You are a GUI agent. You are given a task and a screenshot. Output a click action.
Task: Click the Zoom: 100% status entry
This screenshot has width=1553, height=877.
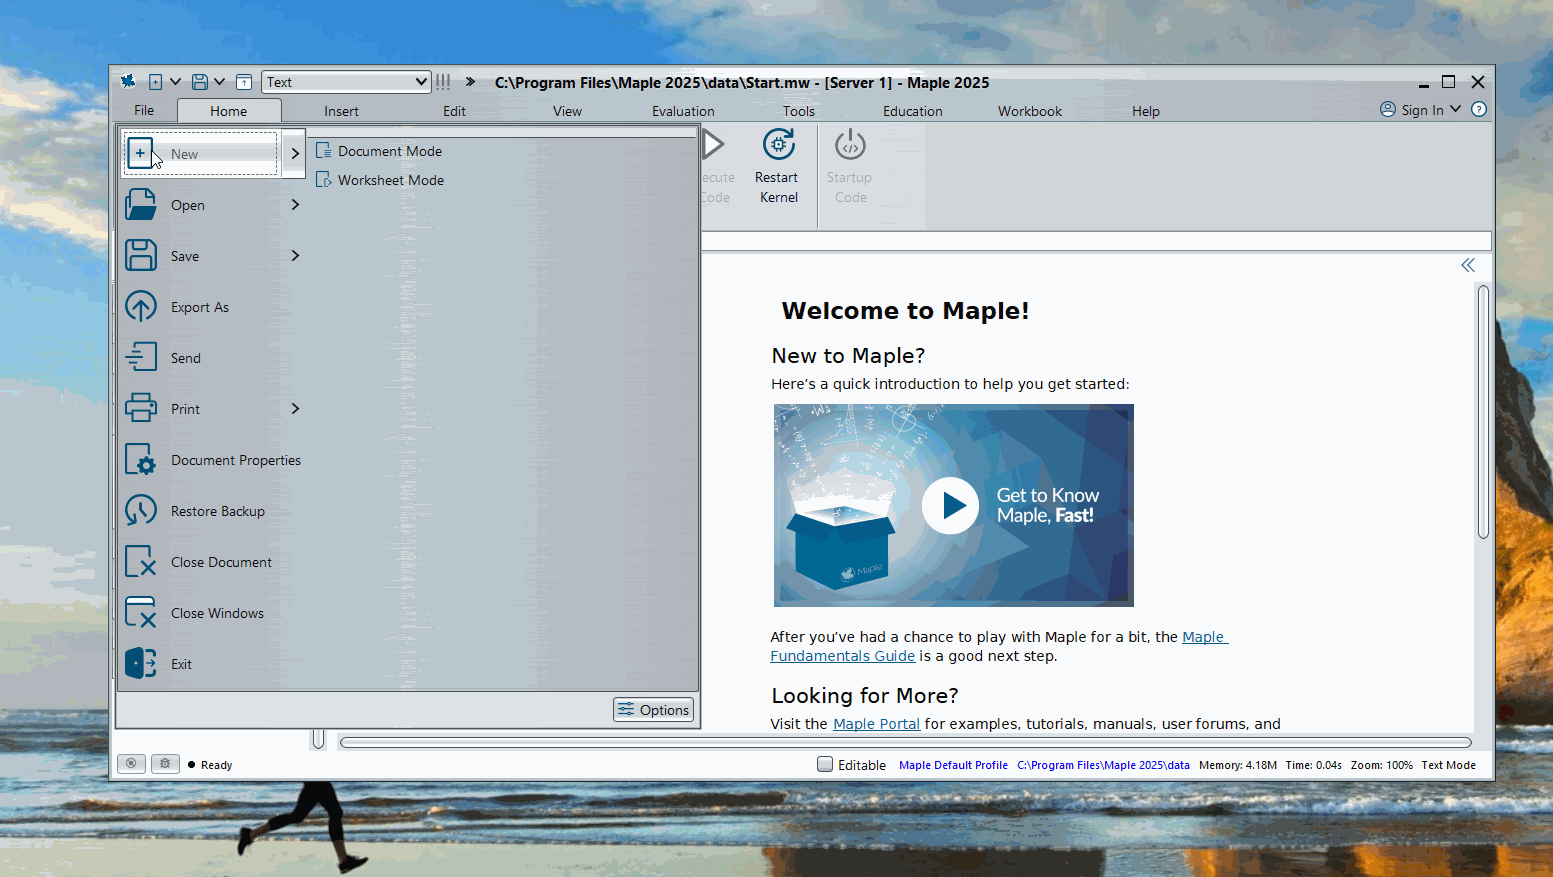pos(1381,765)
